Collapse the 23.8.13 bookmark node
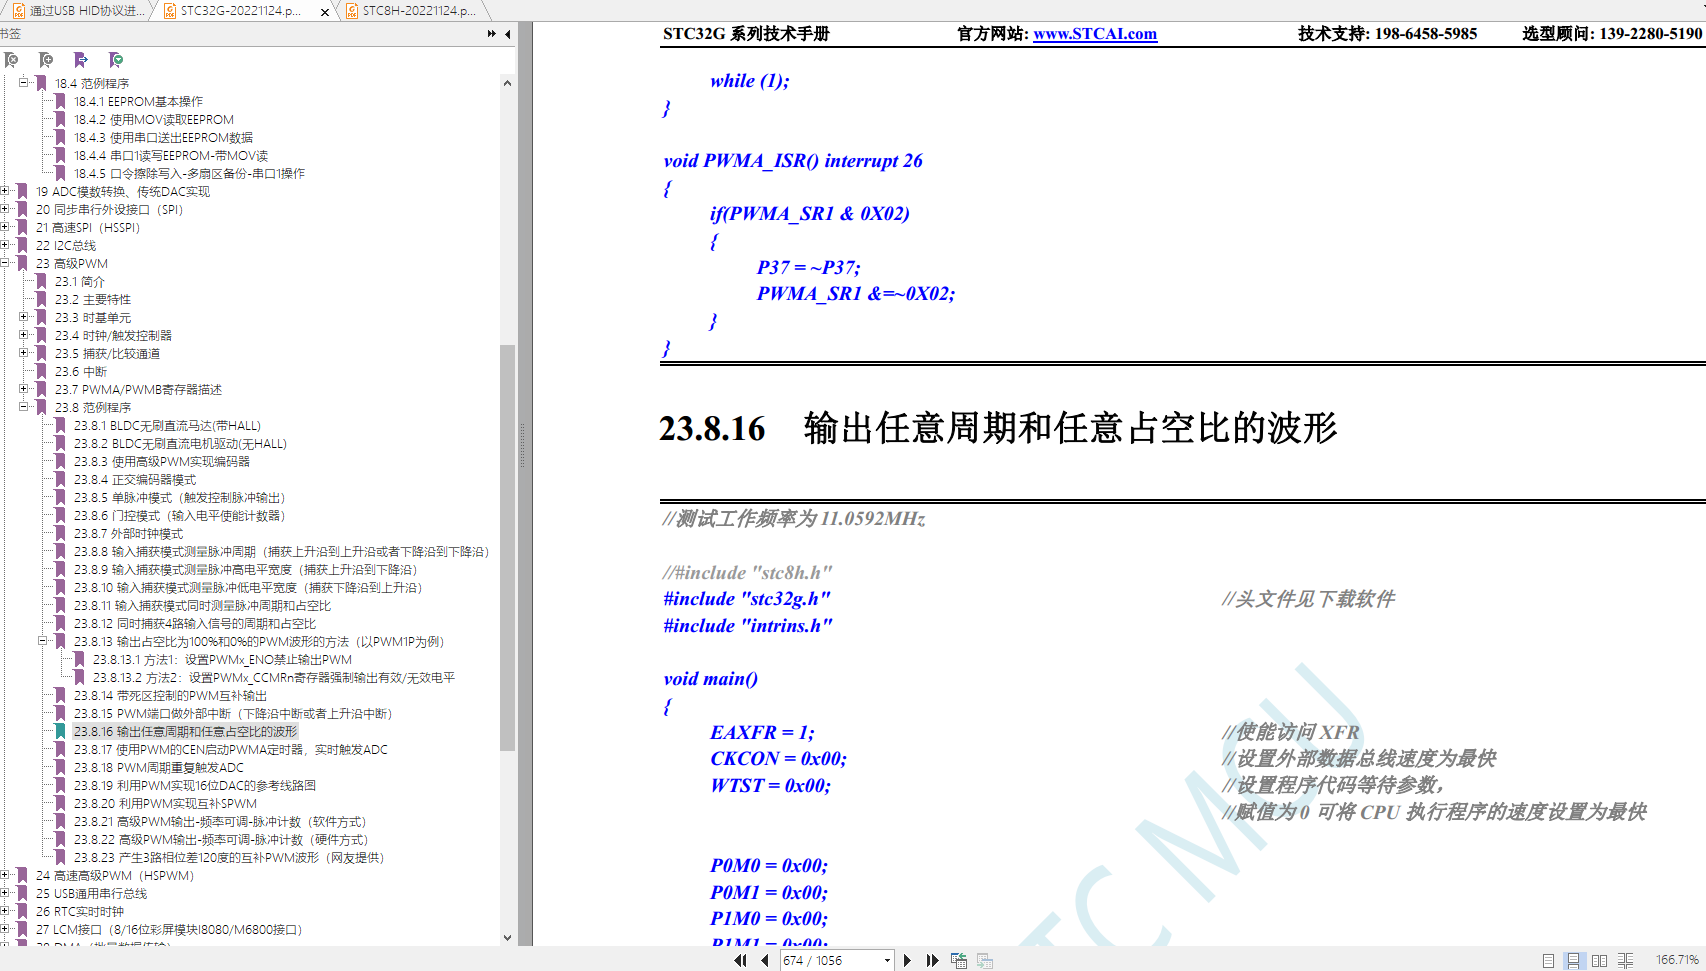This screenshot has height=971, width=1706. coord(42,641)
